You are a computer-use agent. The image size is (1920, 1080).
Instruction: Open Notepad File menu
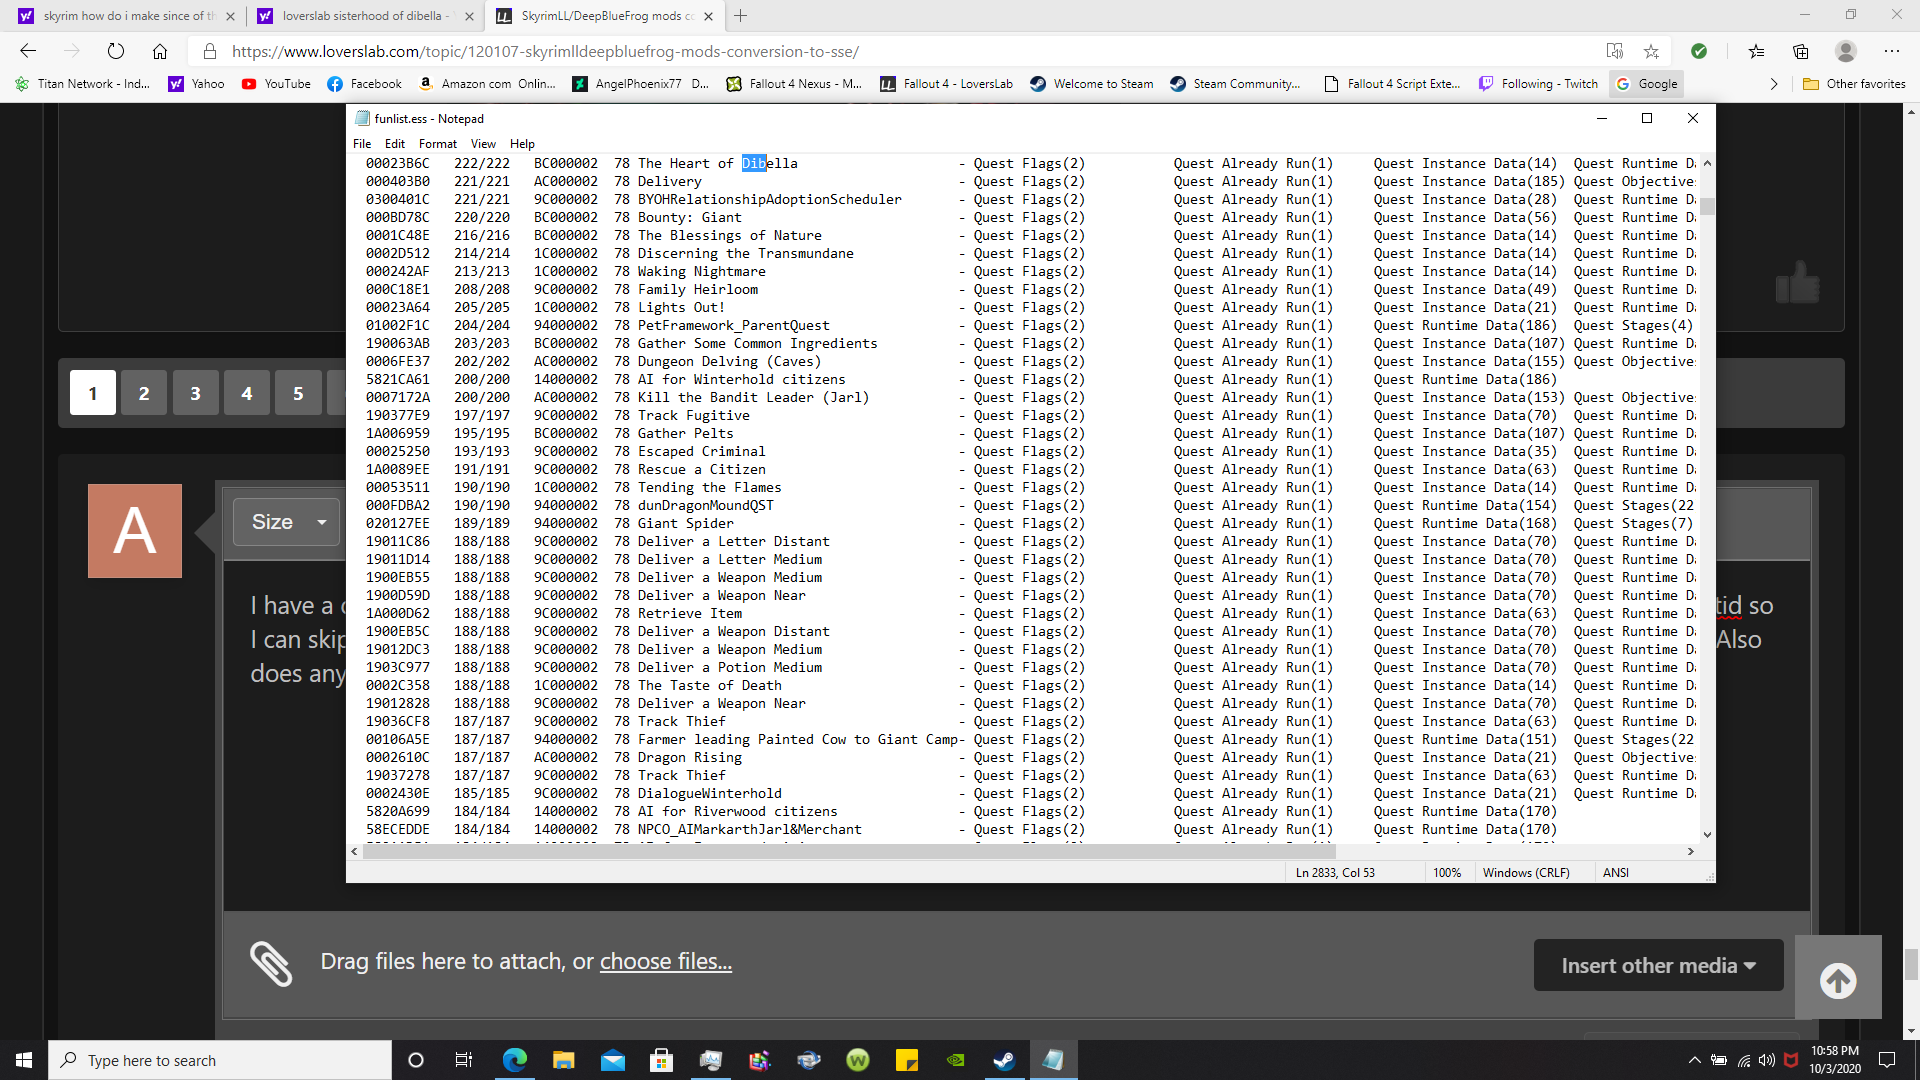[x=362, y=143]
